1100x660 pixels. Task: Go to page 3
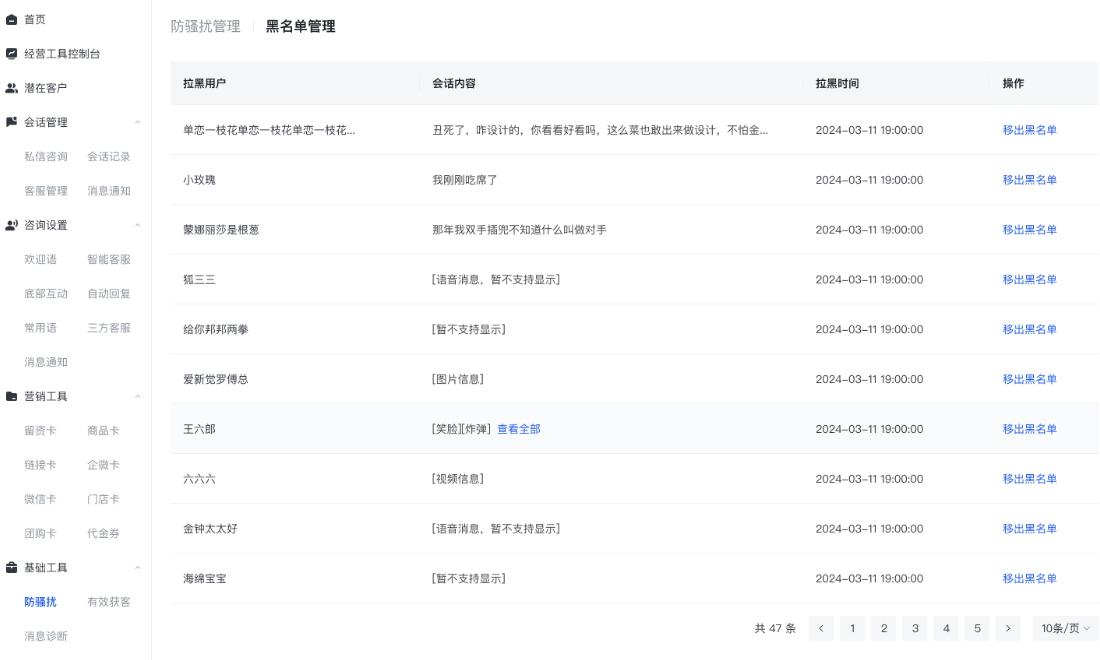[915, 628]
